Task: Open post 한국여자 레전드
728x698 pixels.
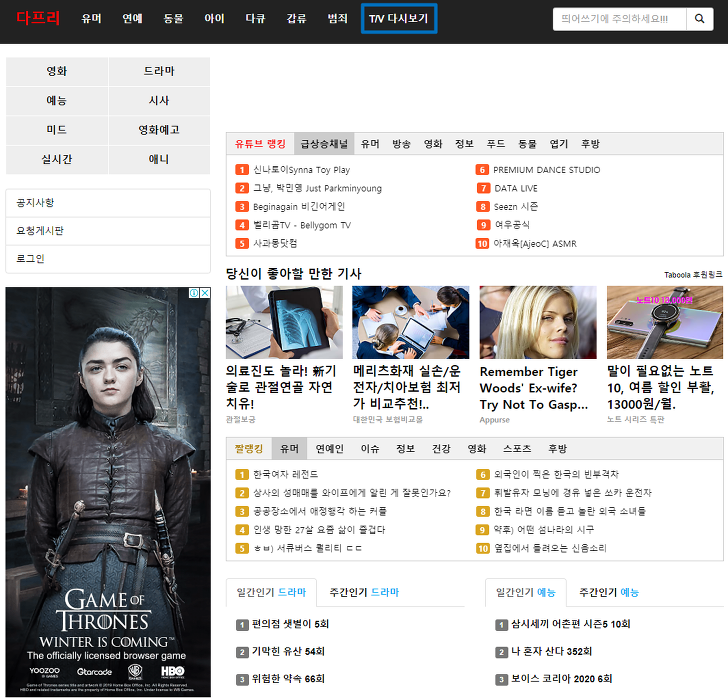Action: point(286,475)
